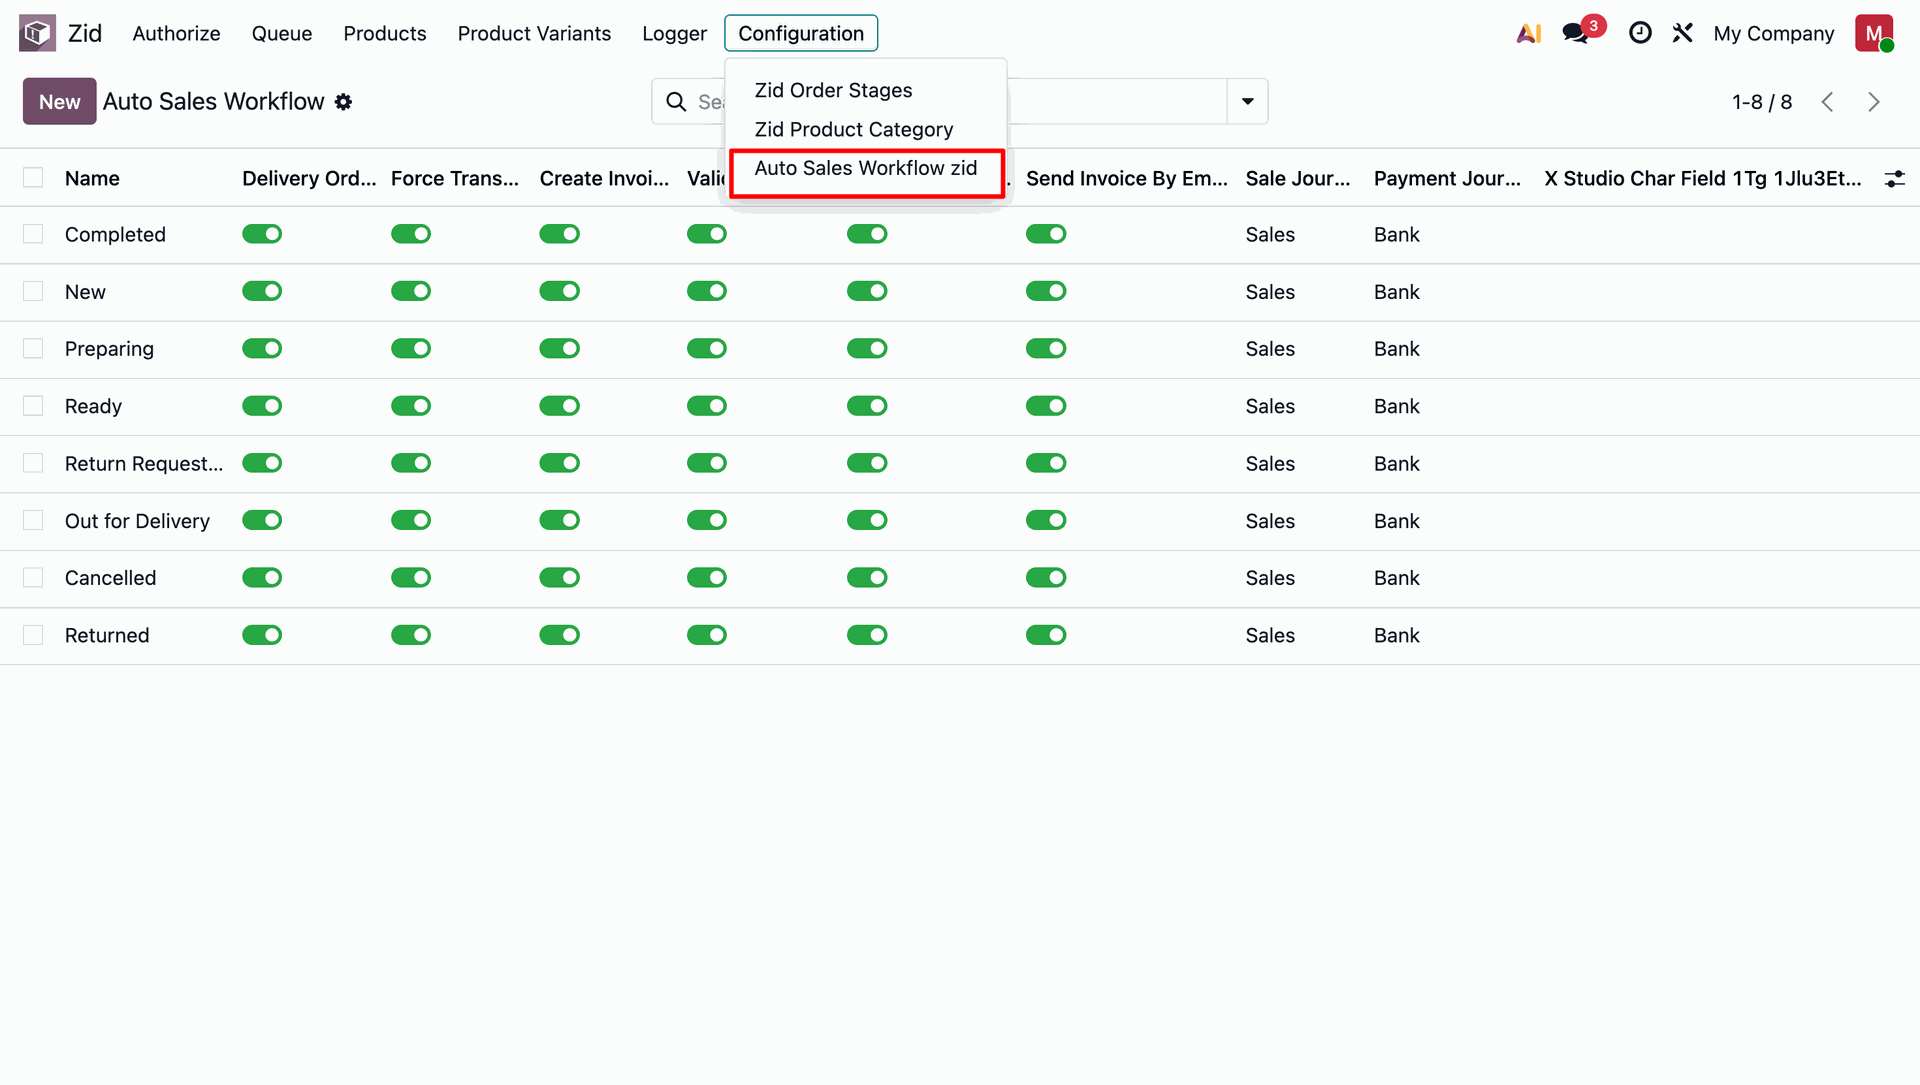Screen dimensions: 1920x1085
Task: Sort by Create Invoice column header
Action: tap(604, 178)
